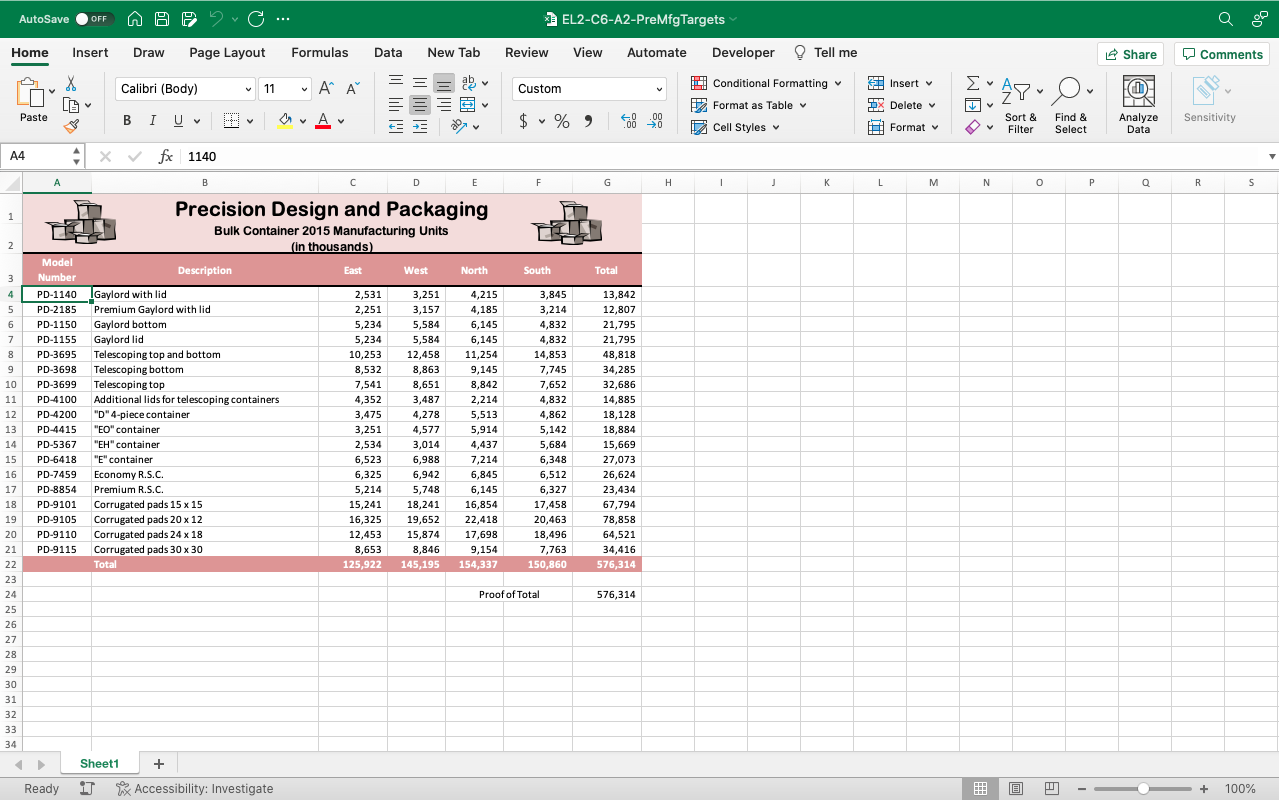The width and height of the screenshot is (1279, 800).
Task: Click the Percent Style icon
Action: pos(562,121)
